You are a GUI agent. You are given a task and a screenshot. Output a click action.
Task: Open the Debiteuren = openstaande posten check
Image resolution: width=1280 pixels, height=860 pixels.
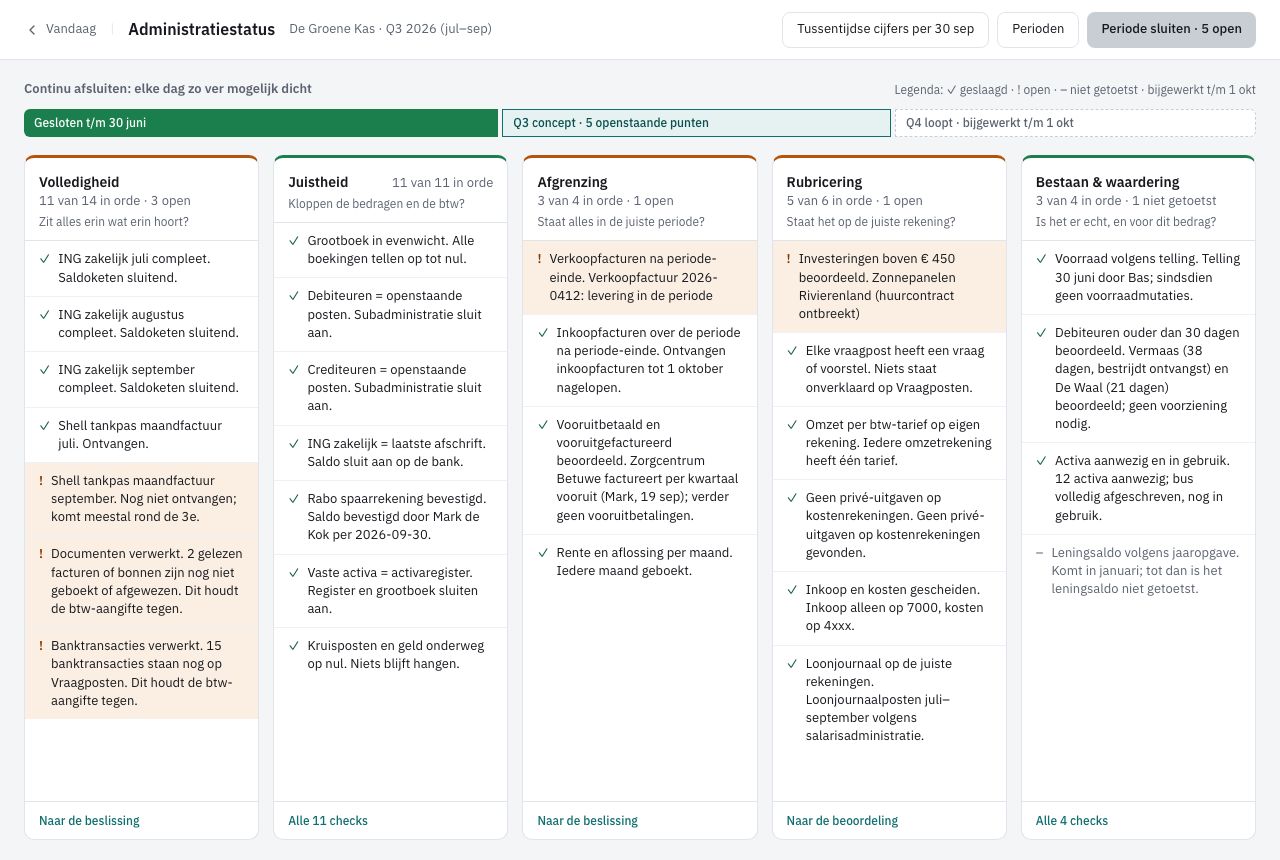(390, 315)
